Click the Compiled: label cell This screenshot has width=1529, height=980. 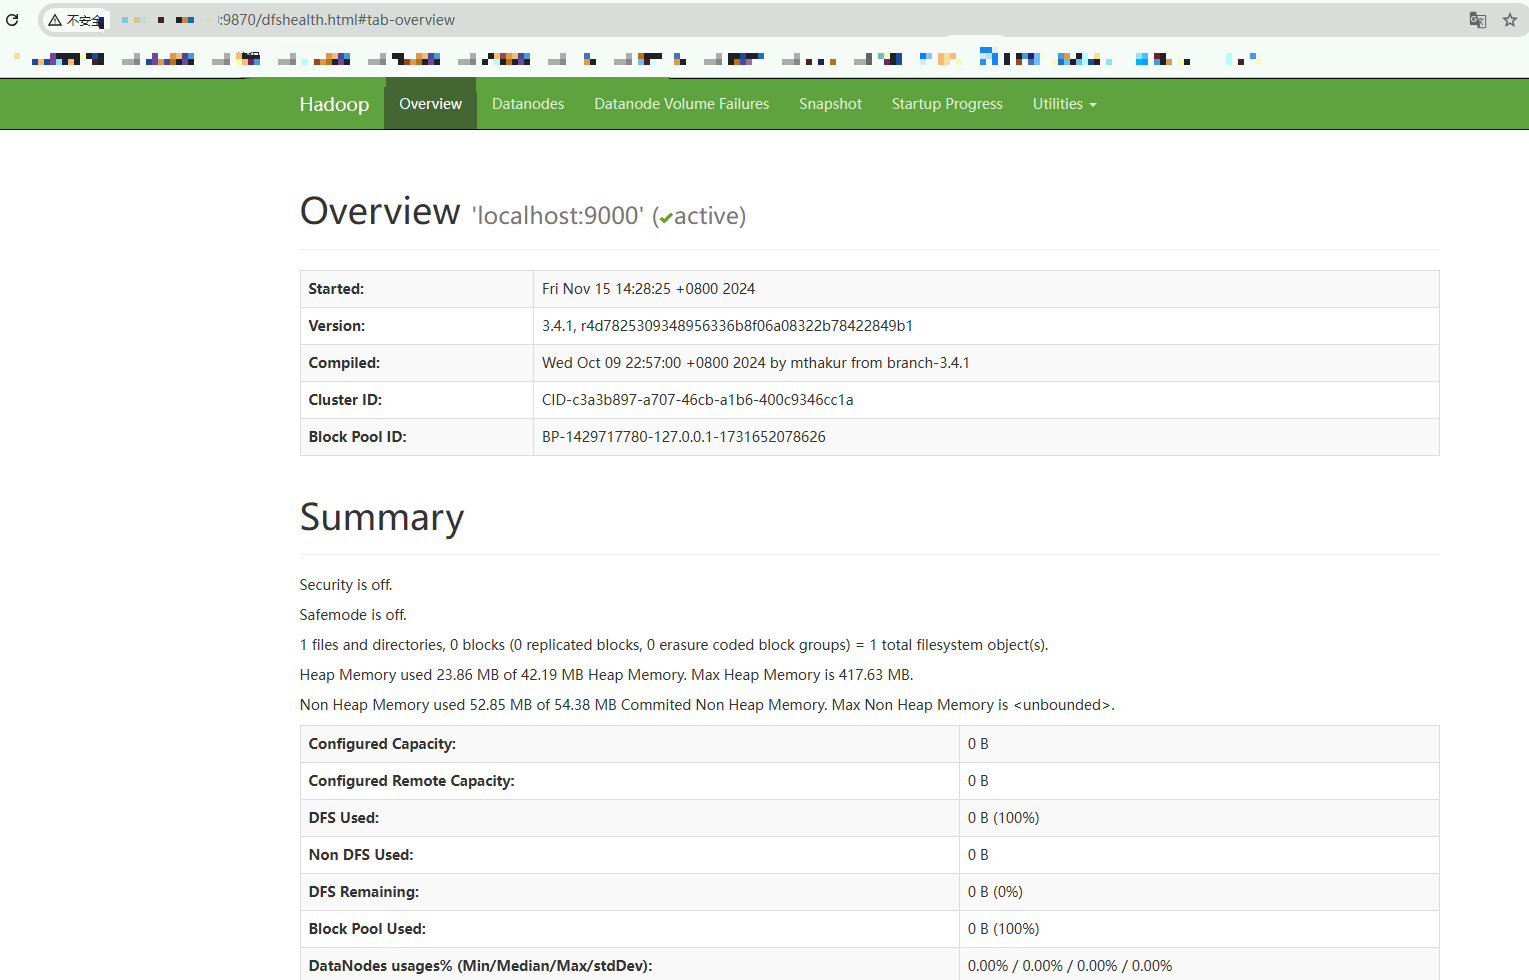(417, 363)
